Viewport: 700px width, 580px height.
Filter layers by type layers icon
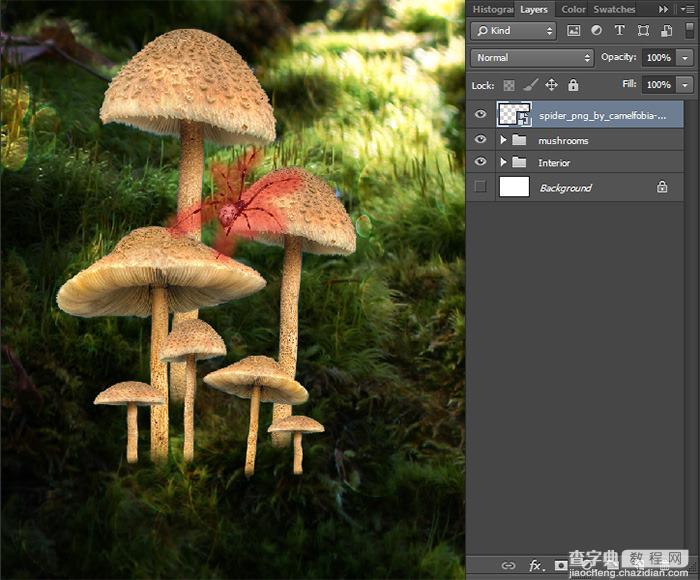click(x=619, y=30)
